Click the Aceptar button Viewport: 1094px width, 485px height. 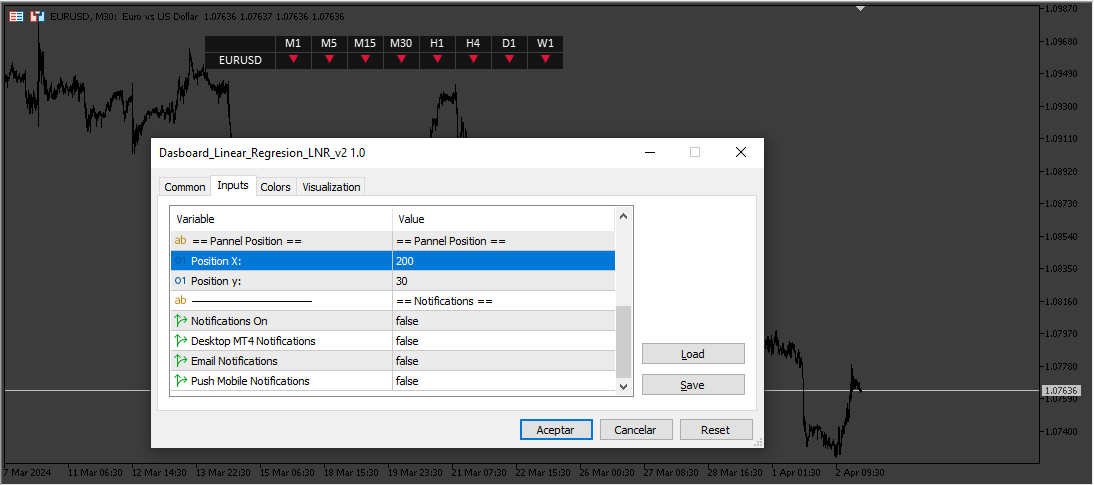pos(556,430)
